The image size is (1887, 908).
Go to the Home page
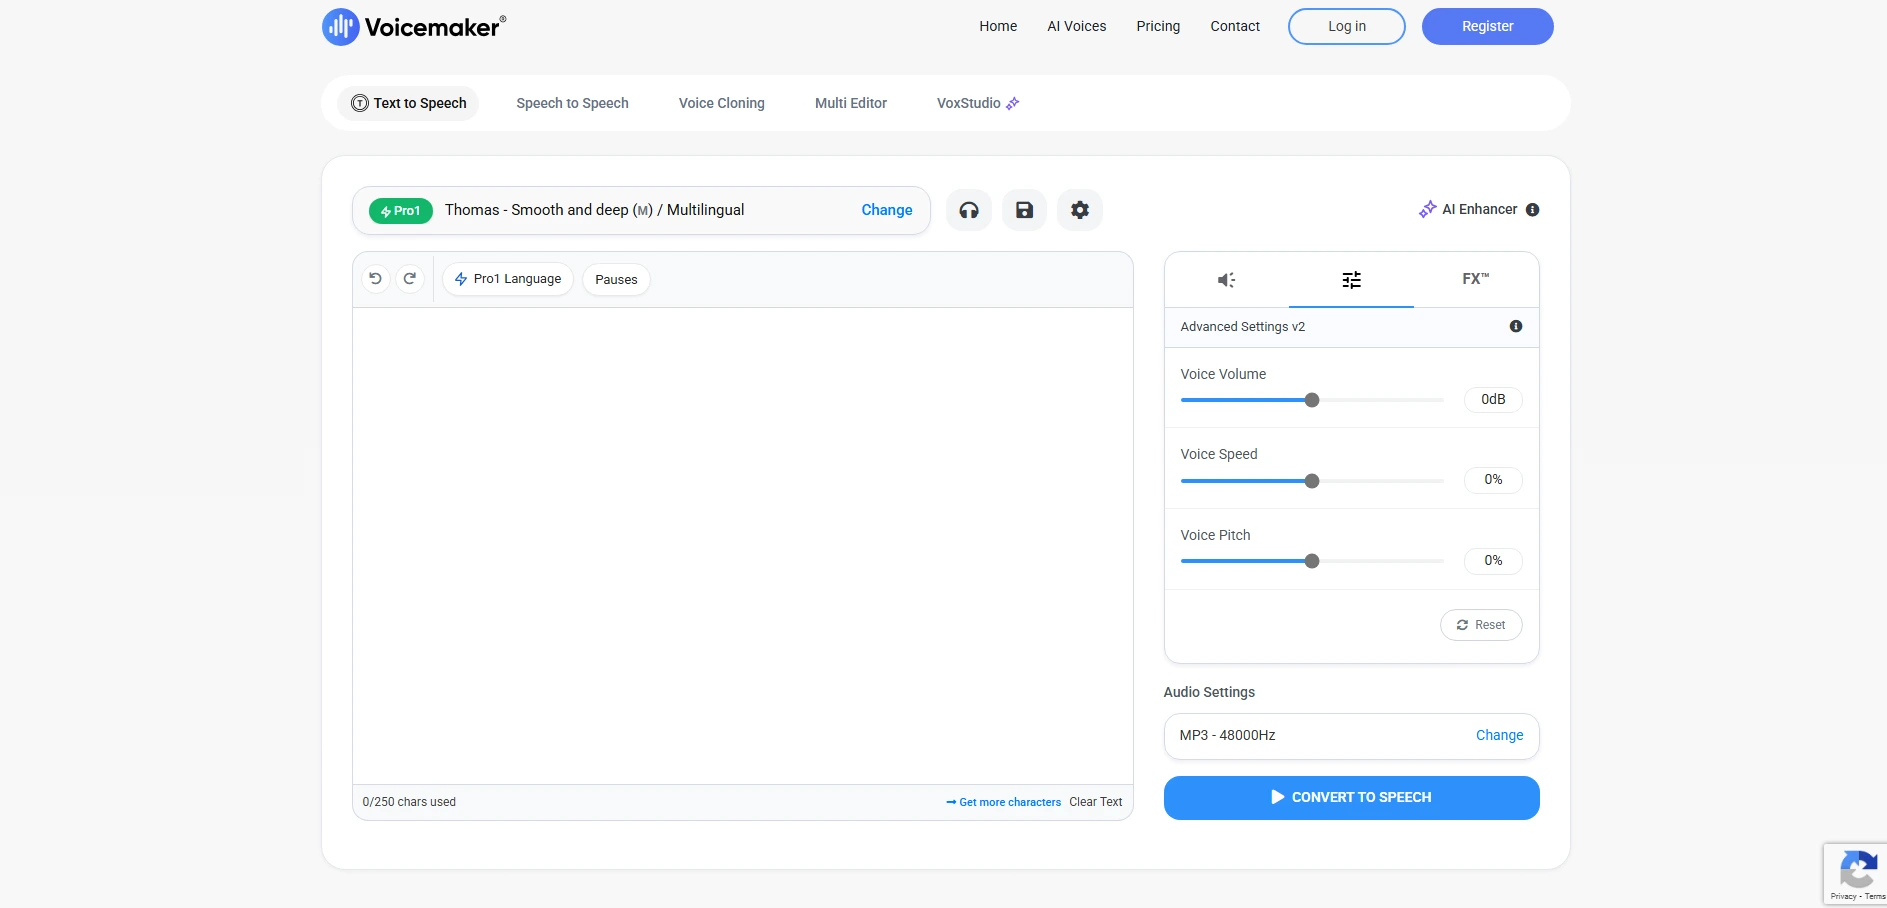pyautogui.click(x=998, y=26)
